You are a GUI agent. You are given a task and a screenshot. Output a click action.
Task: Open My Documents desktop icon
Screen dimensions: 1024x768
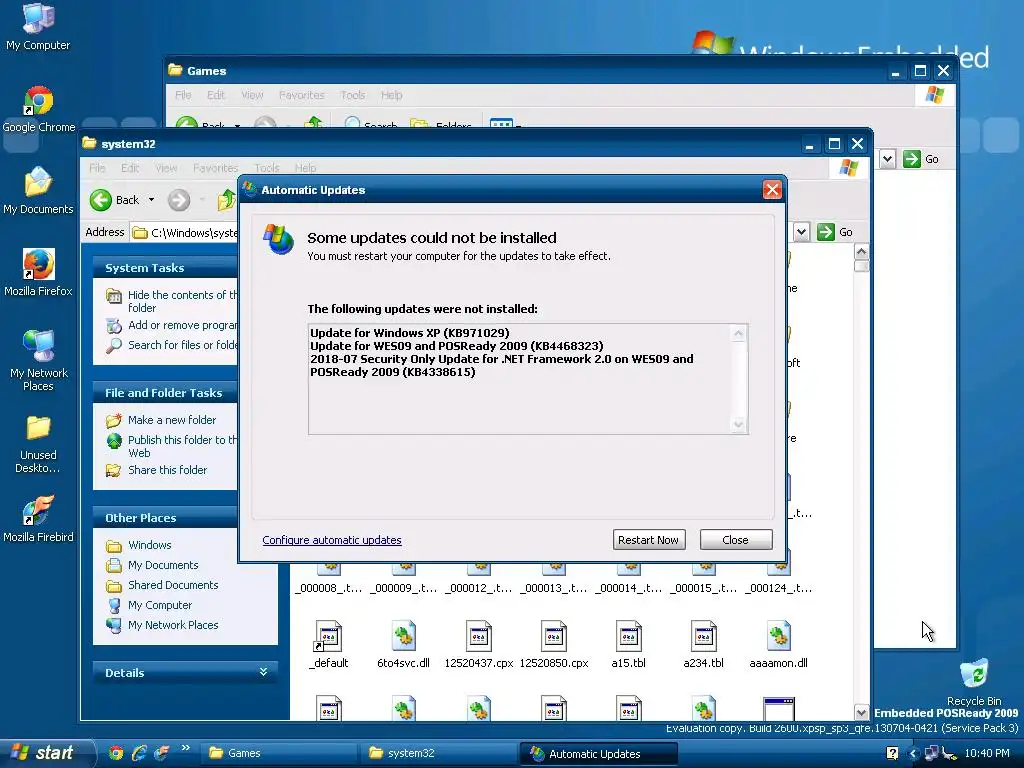pyautogui.click(x=38, y=190)
